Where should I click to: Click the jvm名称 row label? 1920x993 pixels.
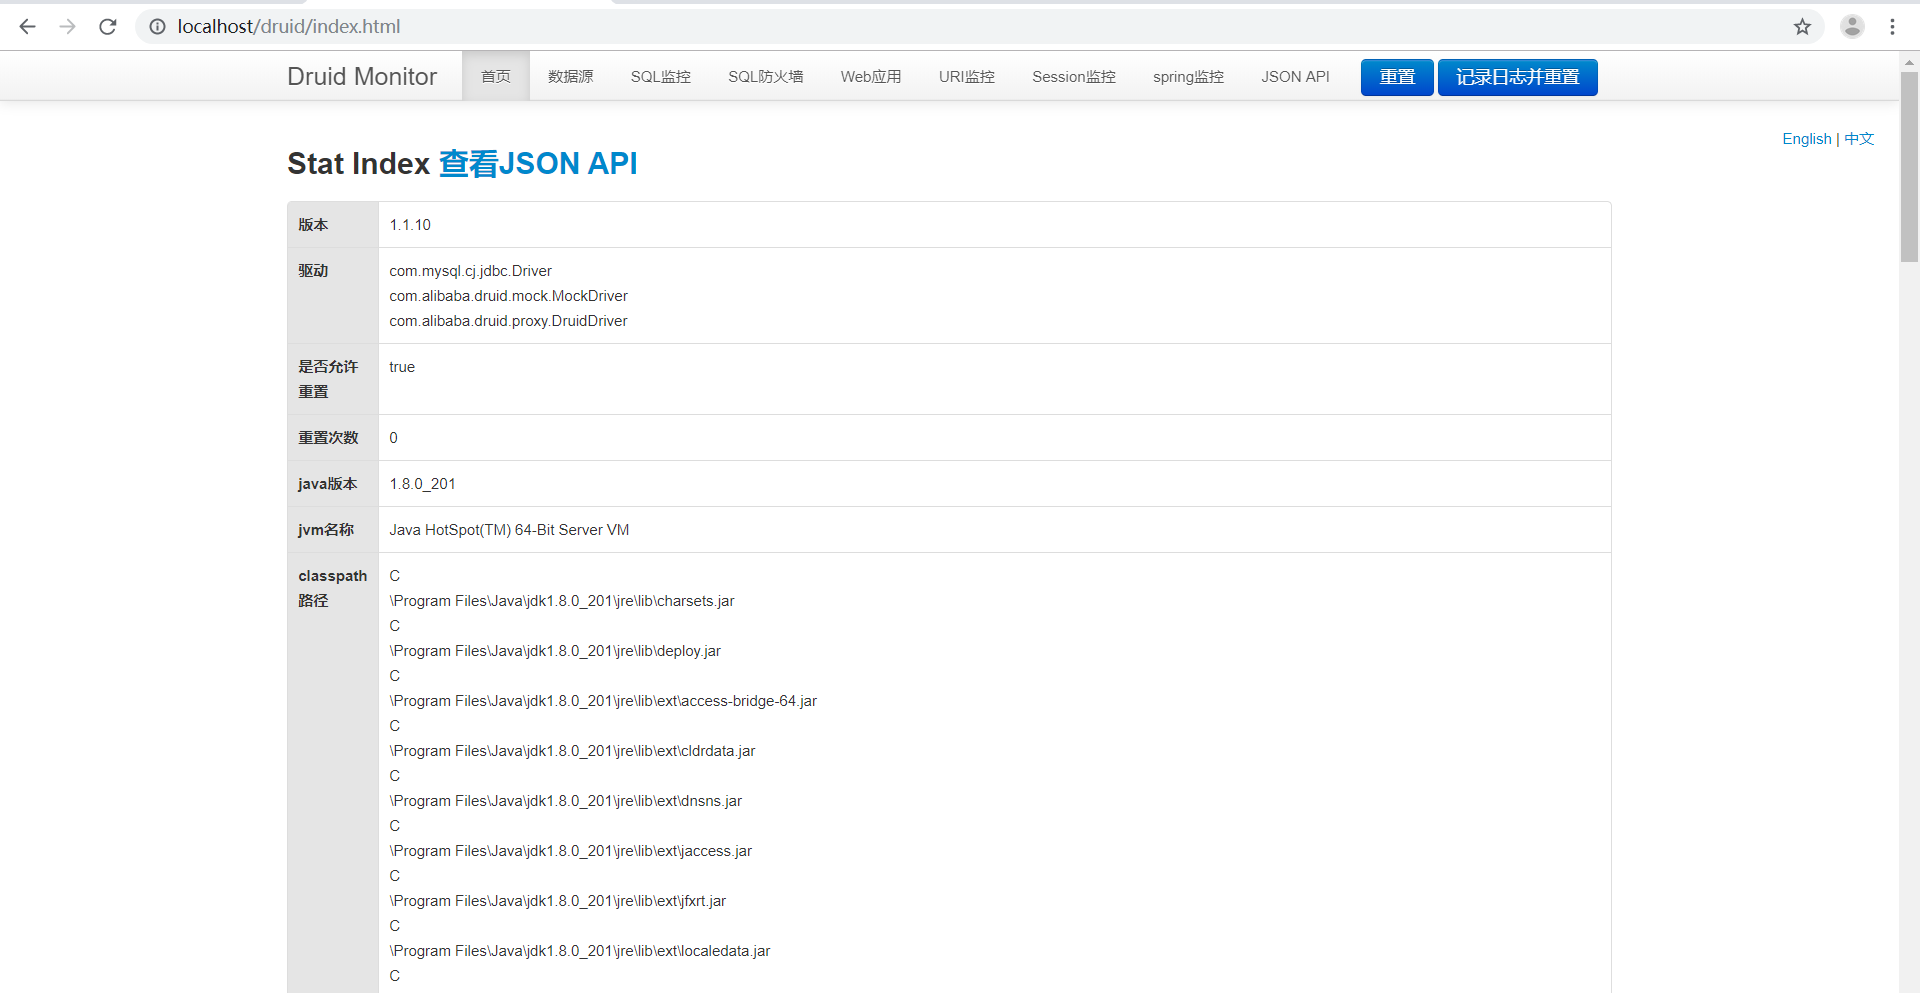pyautogui.click(x=326, y=530)
